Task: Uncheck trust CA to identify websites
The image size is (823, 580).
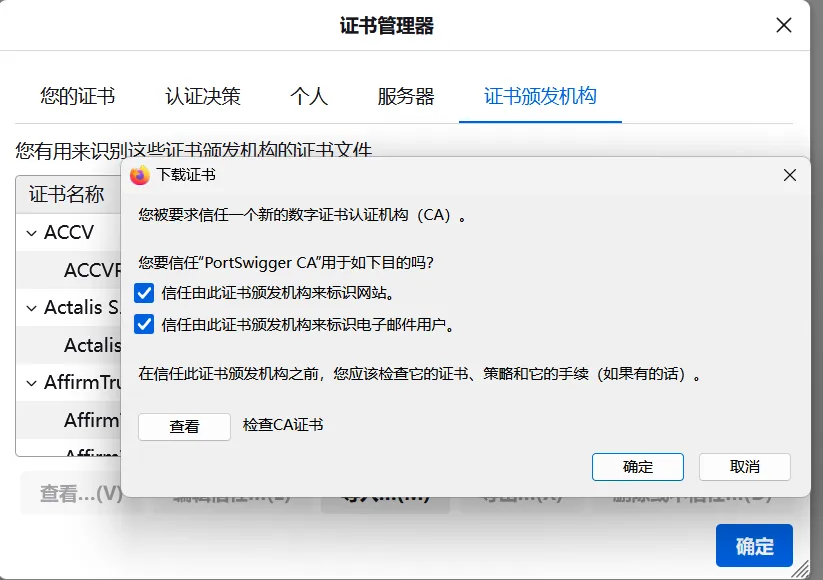Action: pos(144,293)
